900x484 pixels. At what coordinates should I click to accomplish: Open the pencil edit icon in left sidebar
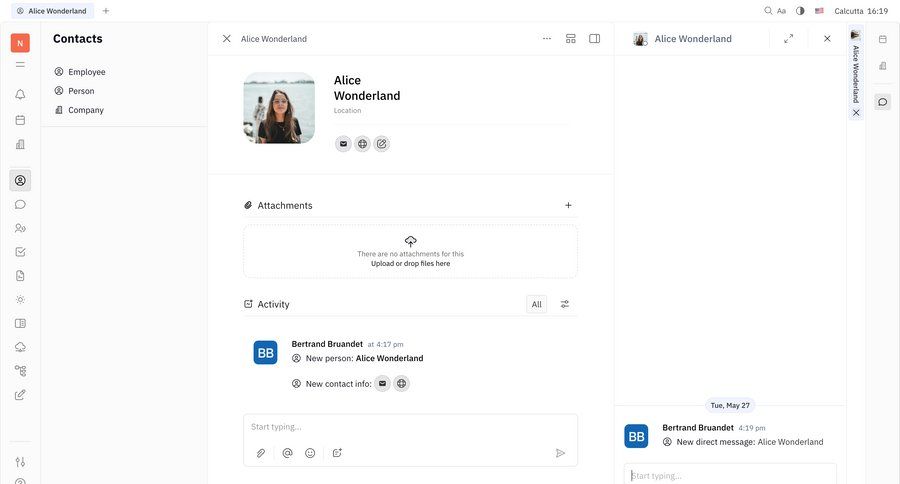pyautogui.click(x=20, y=394)
